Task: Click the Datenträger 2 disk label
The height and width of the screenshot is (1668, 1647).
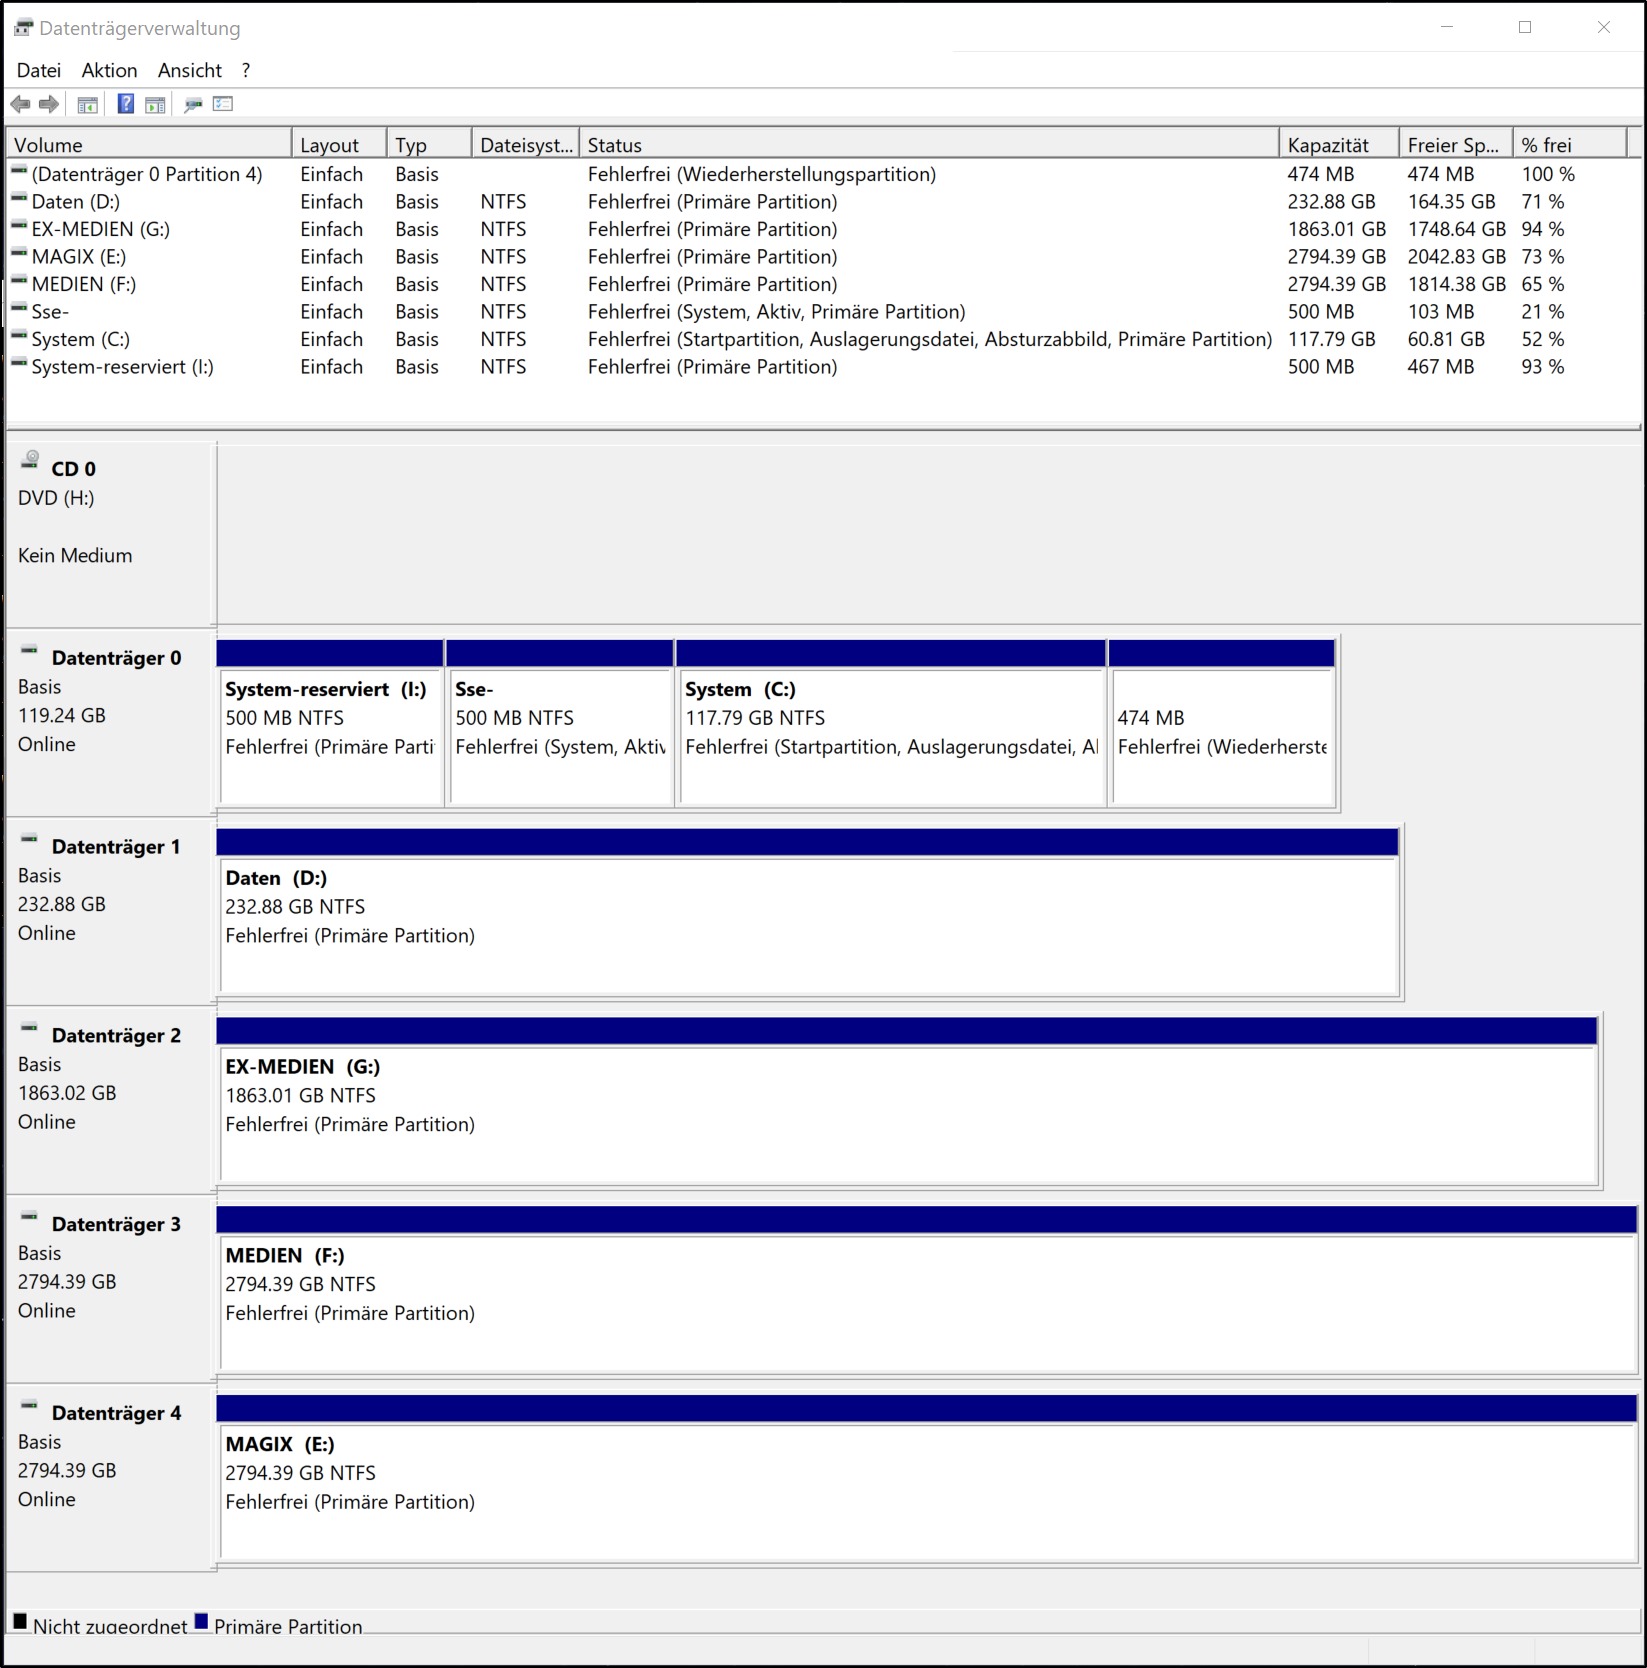Action: 116,1036
